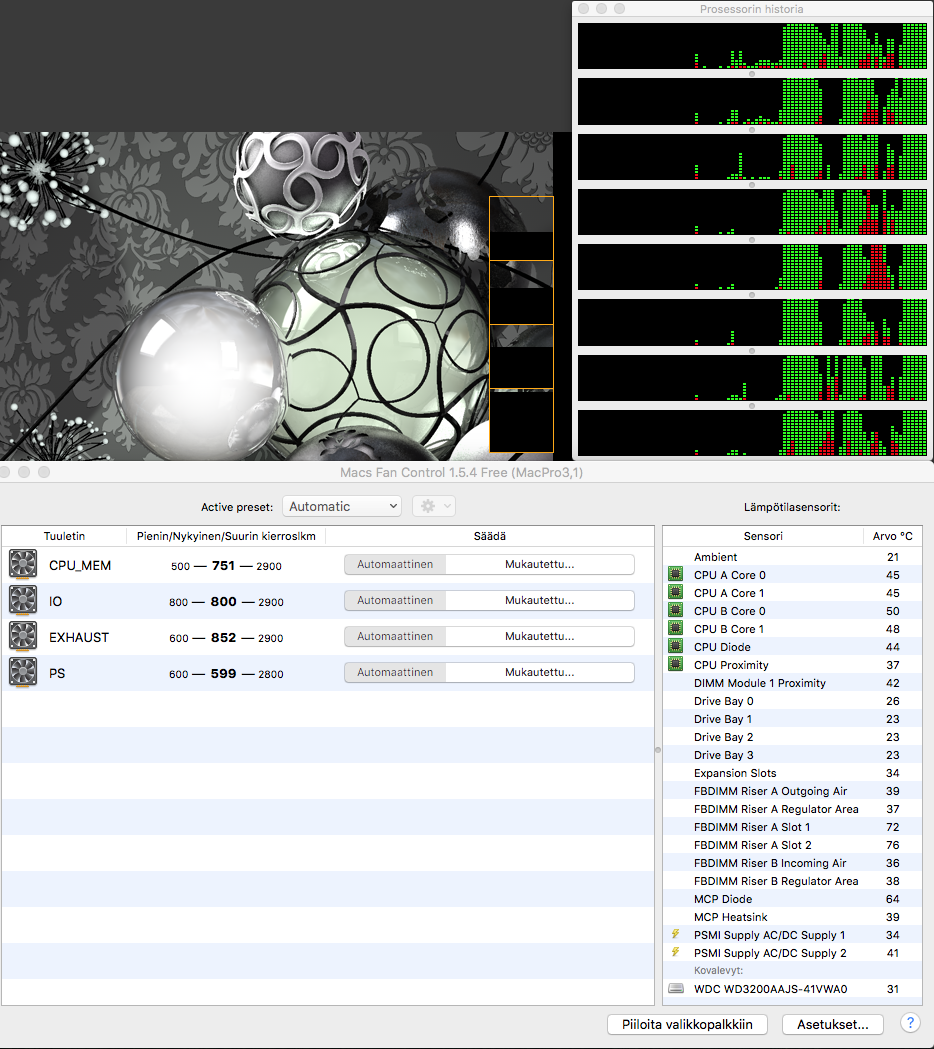
Task: Set IO fan to Automaattinen
Action: coord(395,601)
